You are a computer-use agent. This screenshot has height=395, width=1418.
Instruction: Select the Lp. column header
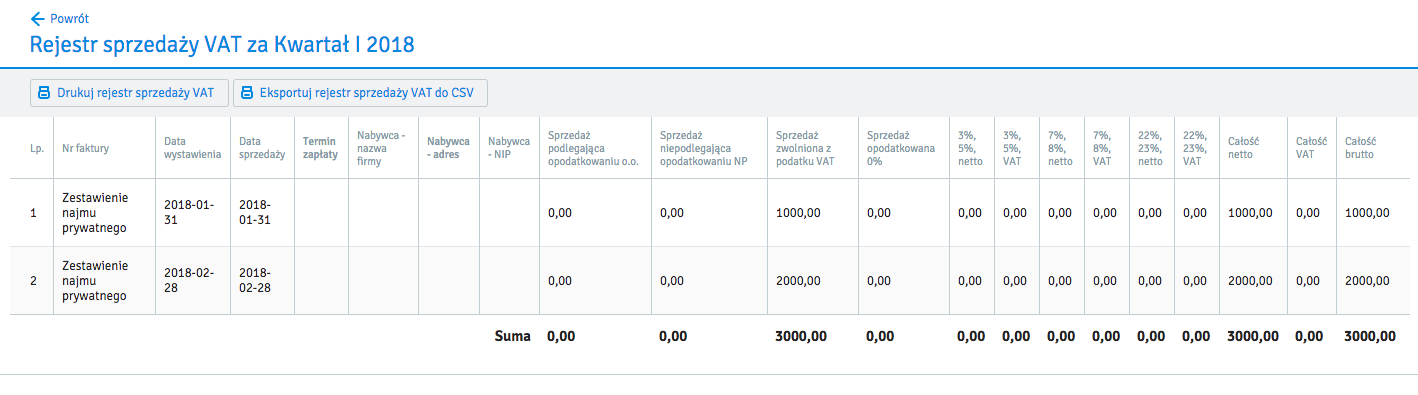pyautogui.click(x=36, y=148)
